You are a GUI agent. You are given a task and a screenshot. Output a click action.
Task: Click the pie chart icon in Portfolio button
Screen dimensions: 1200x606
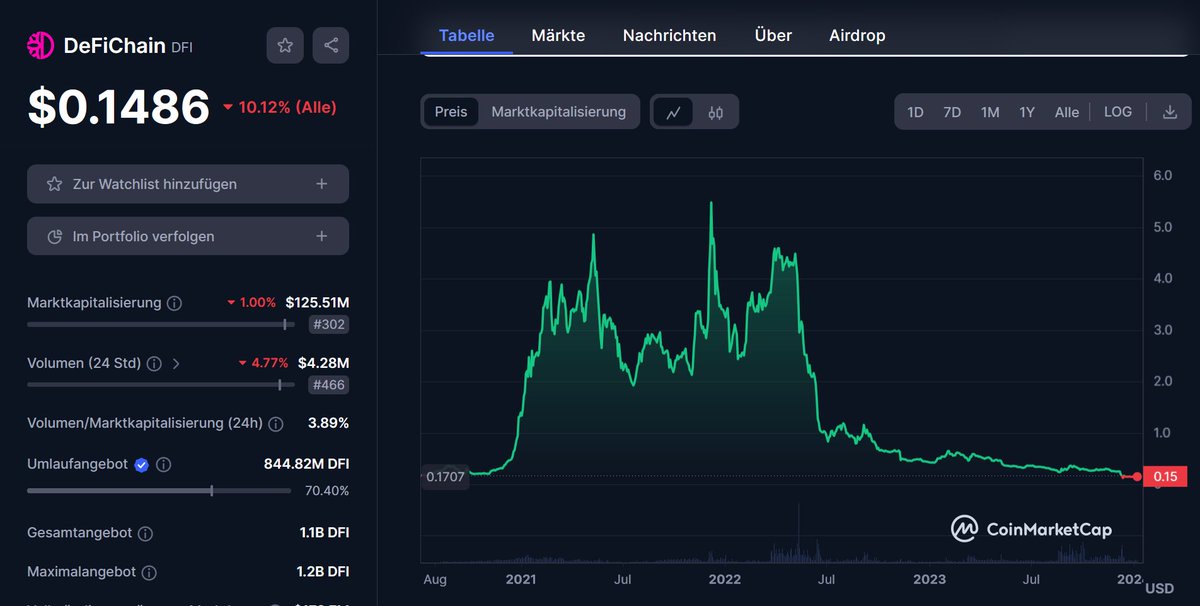(55, 237)
